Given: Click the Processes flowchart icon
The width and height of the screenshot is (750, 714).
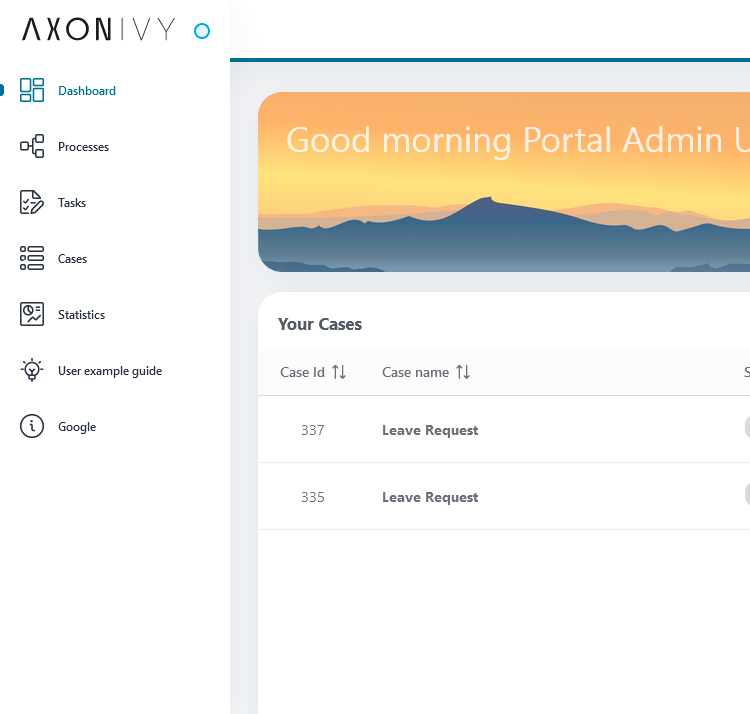Looking at the screenshot, I should 32,146.
